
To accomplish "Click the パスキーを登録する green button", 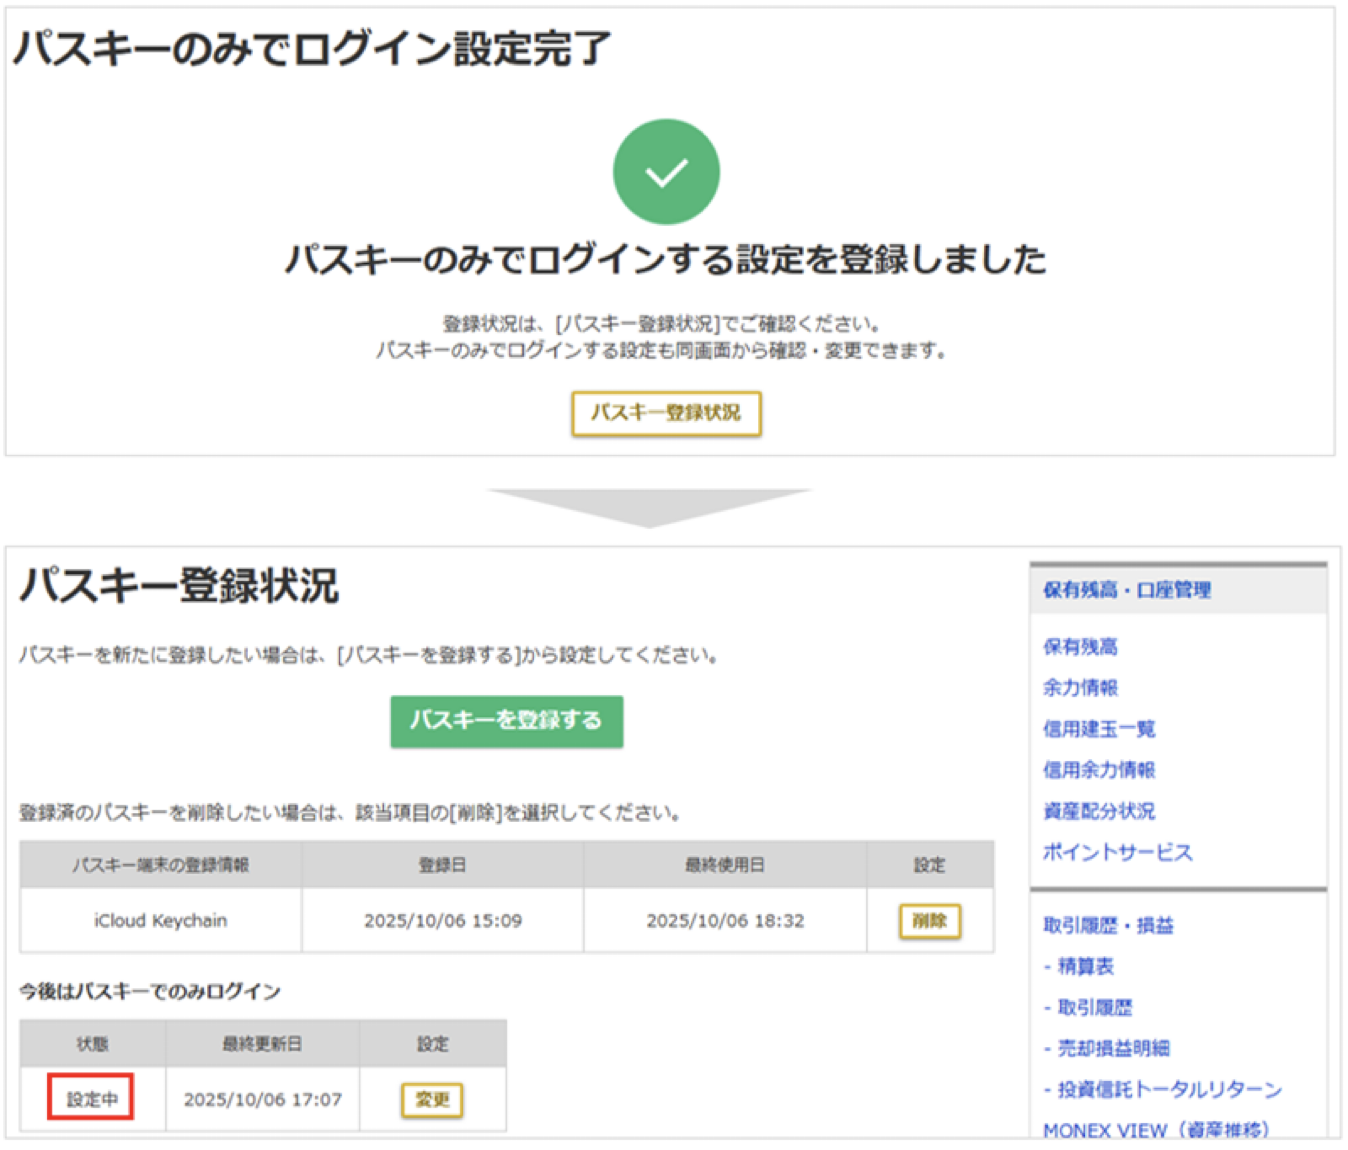I will (x=506, y=721).
